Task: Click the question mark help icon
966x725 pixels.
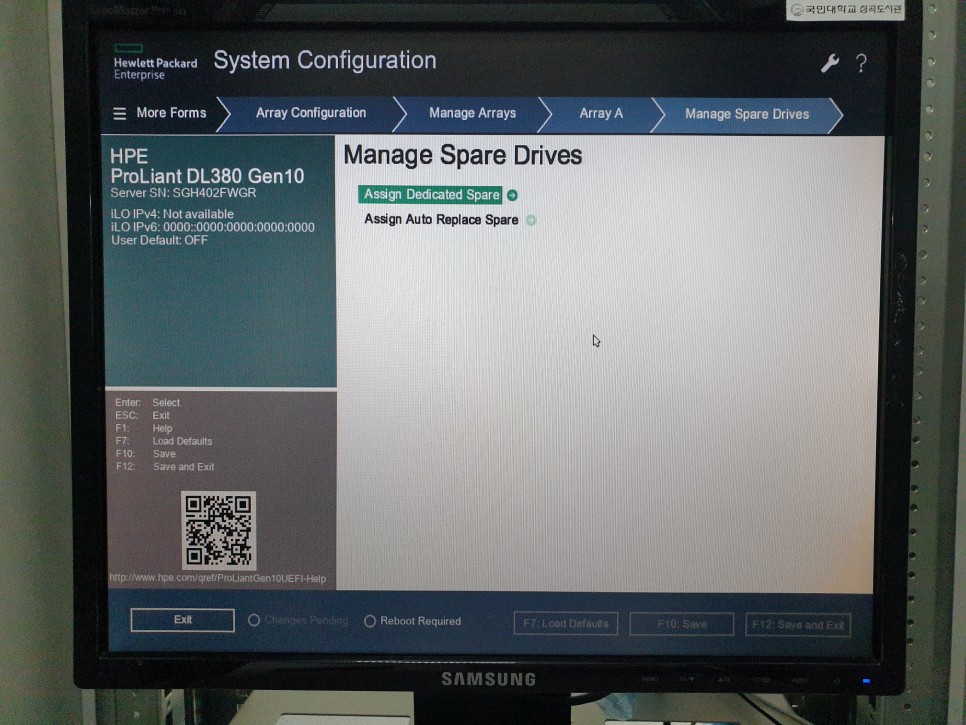Action: coord(861,63)
